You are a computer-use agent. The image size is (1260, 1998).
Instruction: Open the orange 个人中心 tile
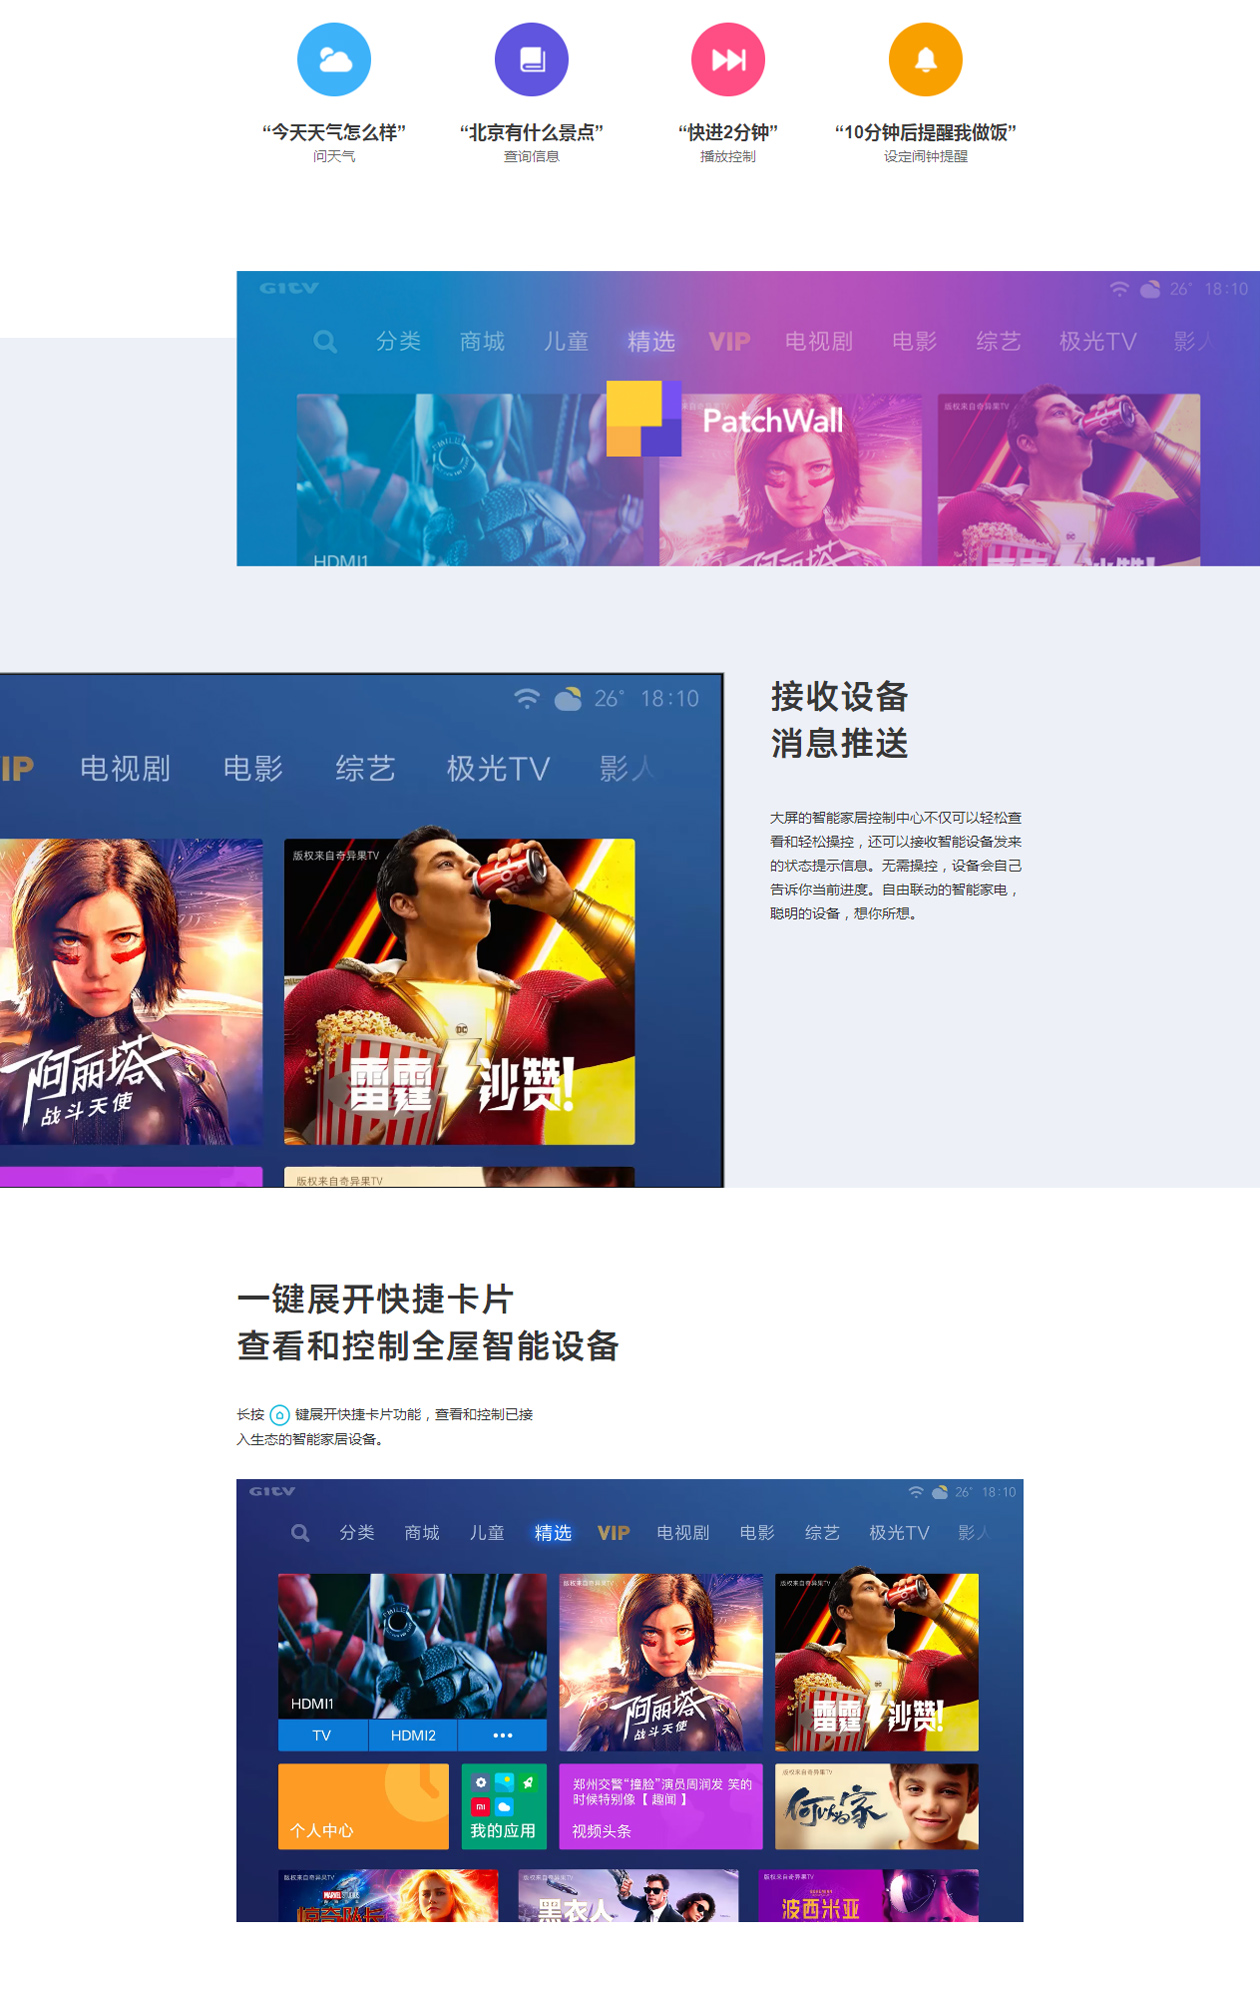[x=363, y=1806]
